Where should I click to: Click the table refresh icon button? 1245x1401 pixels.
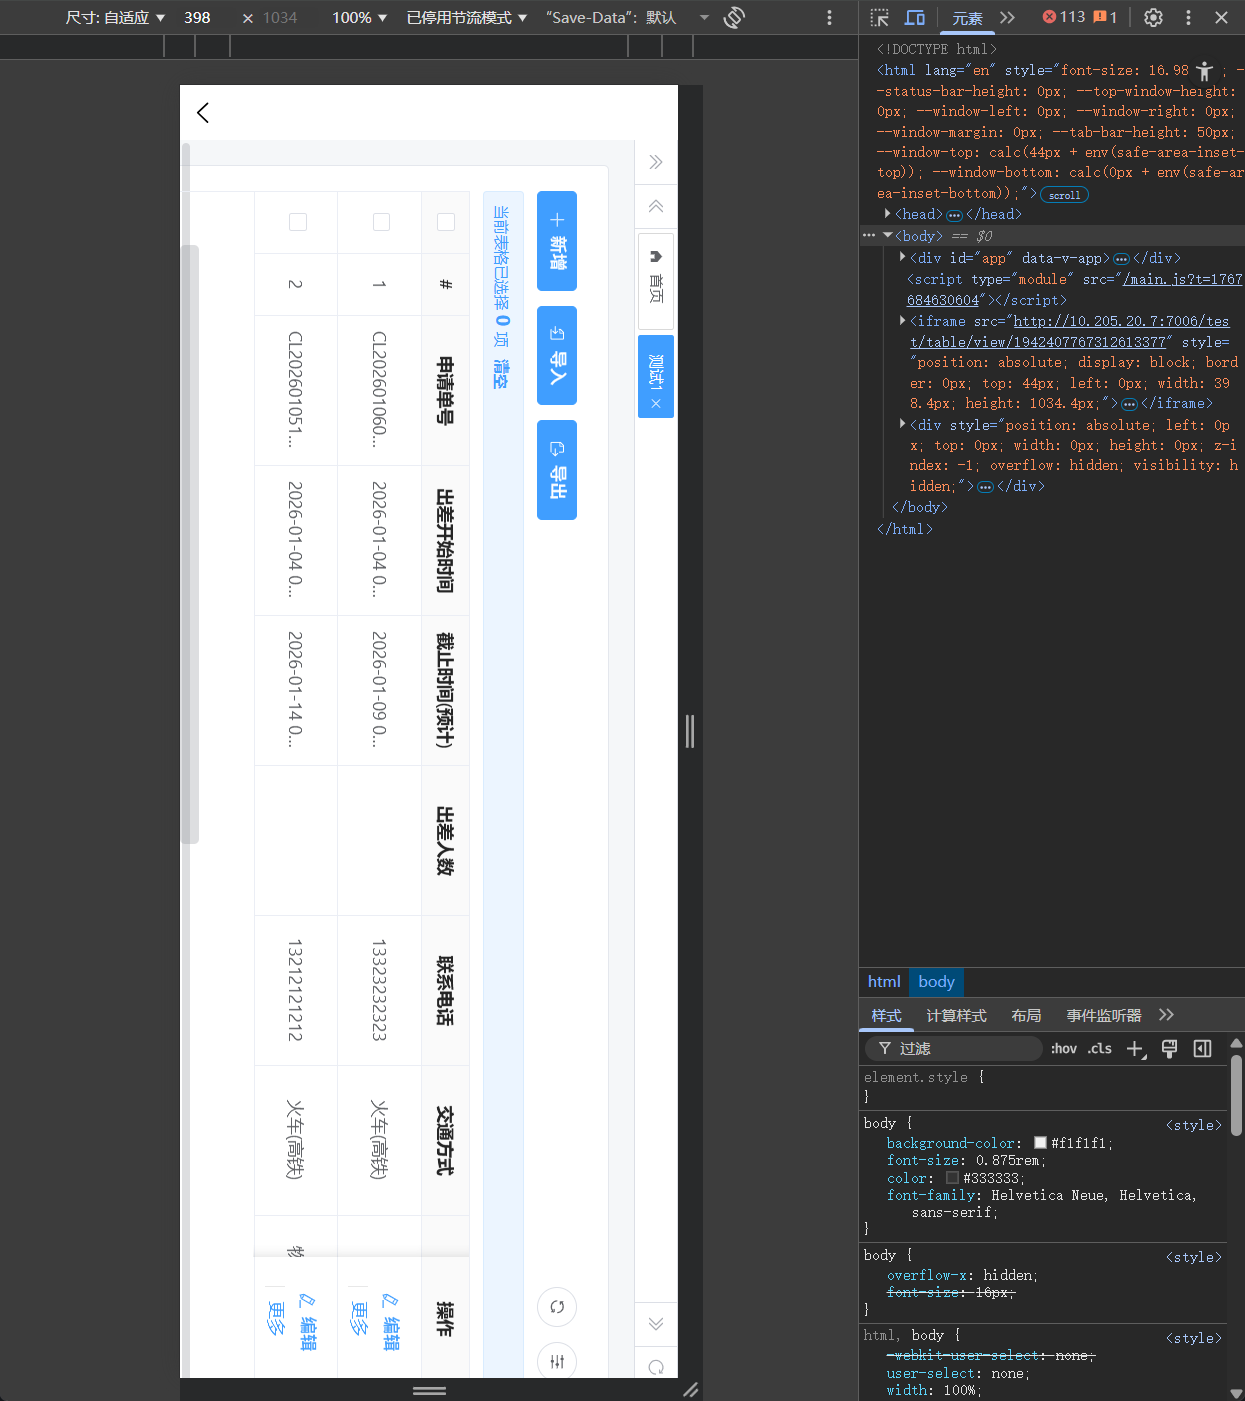557,1306
